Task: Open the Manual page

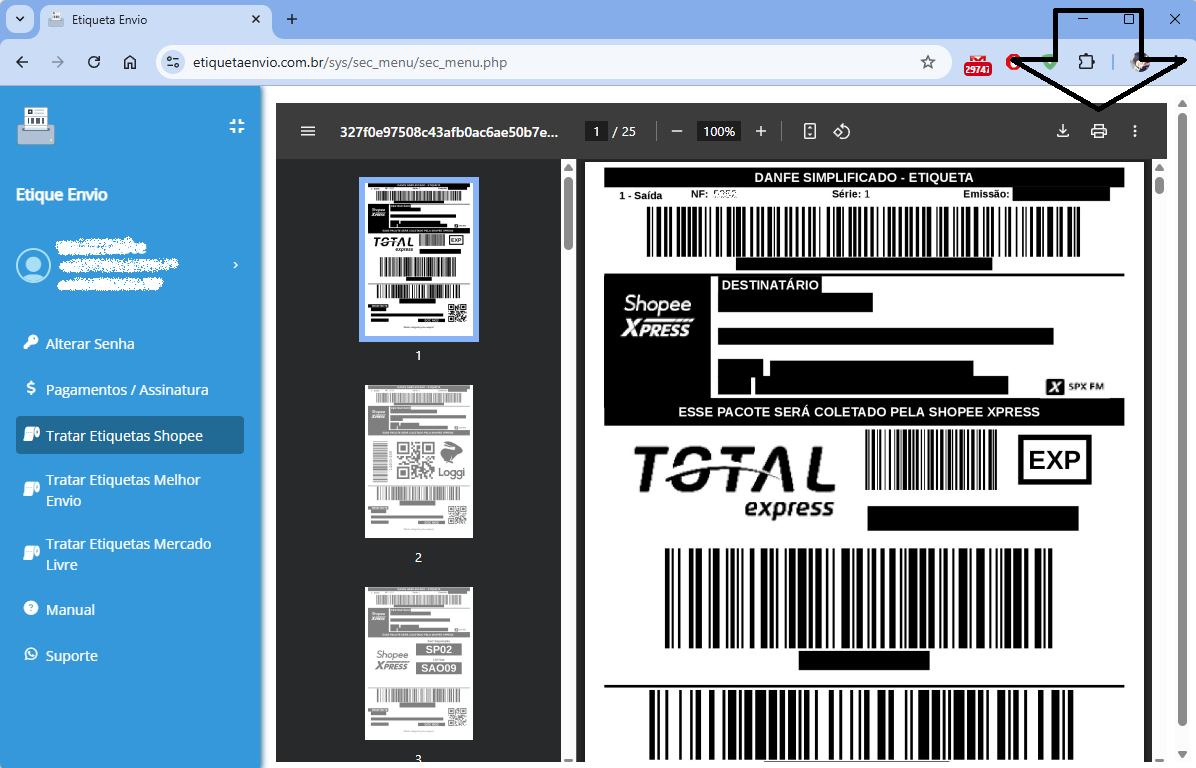Action: tap(70, 610)
